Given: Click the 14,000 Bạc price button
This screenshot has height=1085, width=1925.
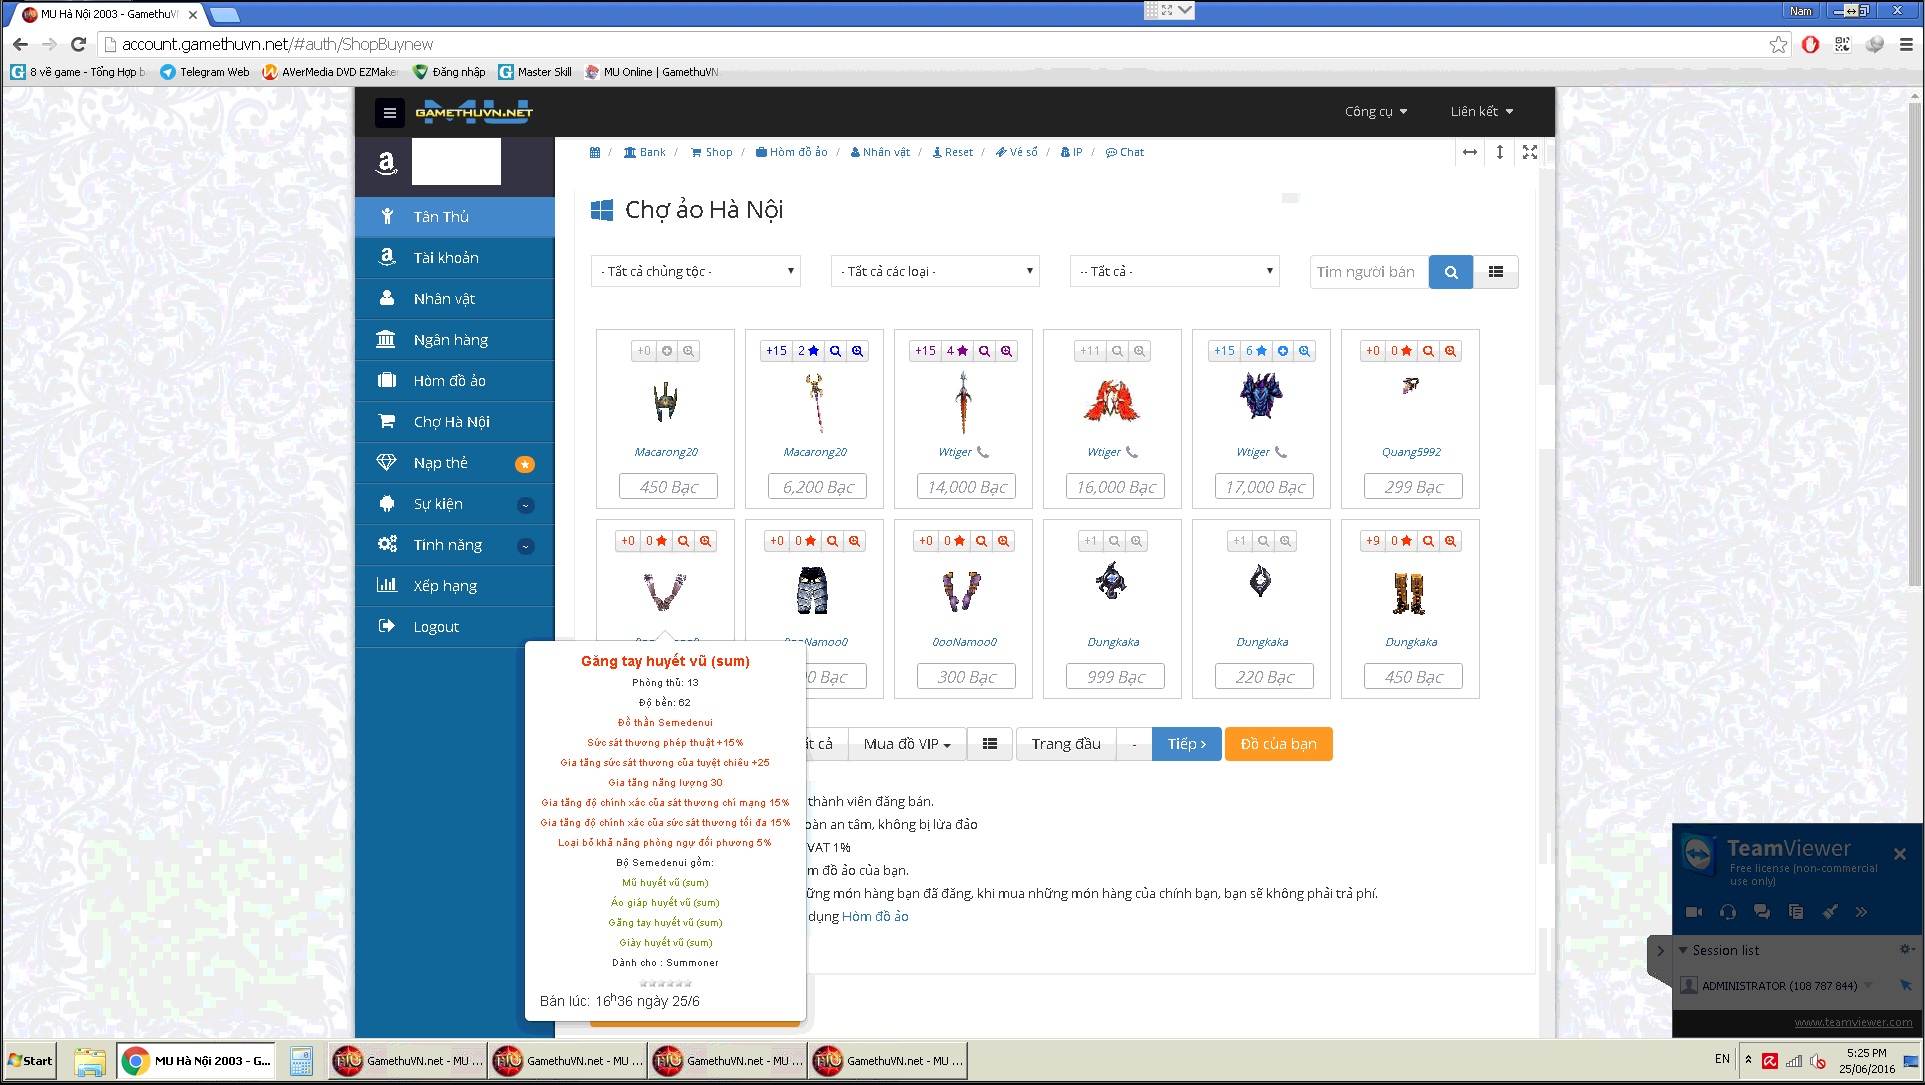Looking at the screenshot, I should tap(967, 487).
